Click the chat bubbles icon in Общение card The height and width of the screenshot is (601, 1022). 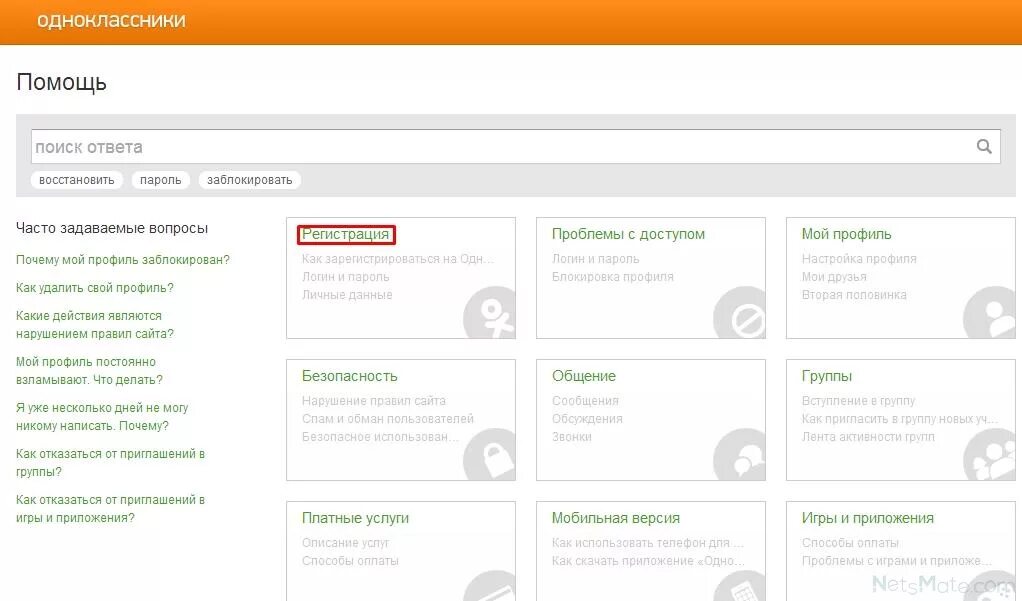point(740,454)
